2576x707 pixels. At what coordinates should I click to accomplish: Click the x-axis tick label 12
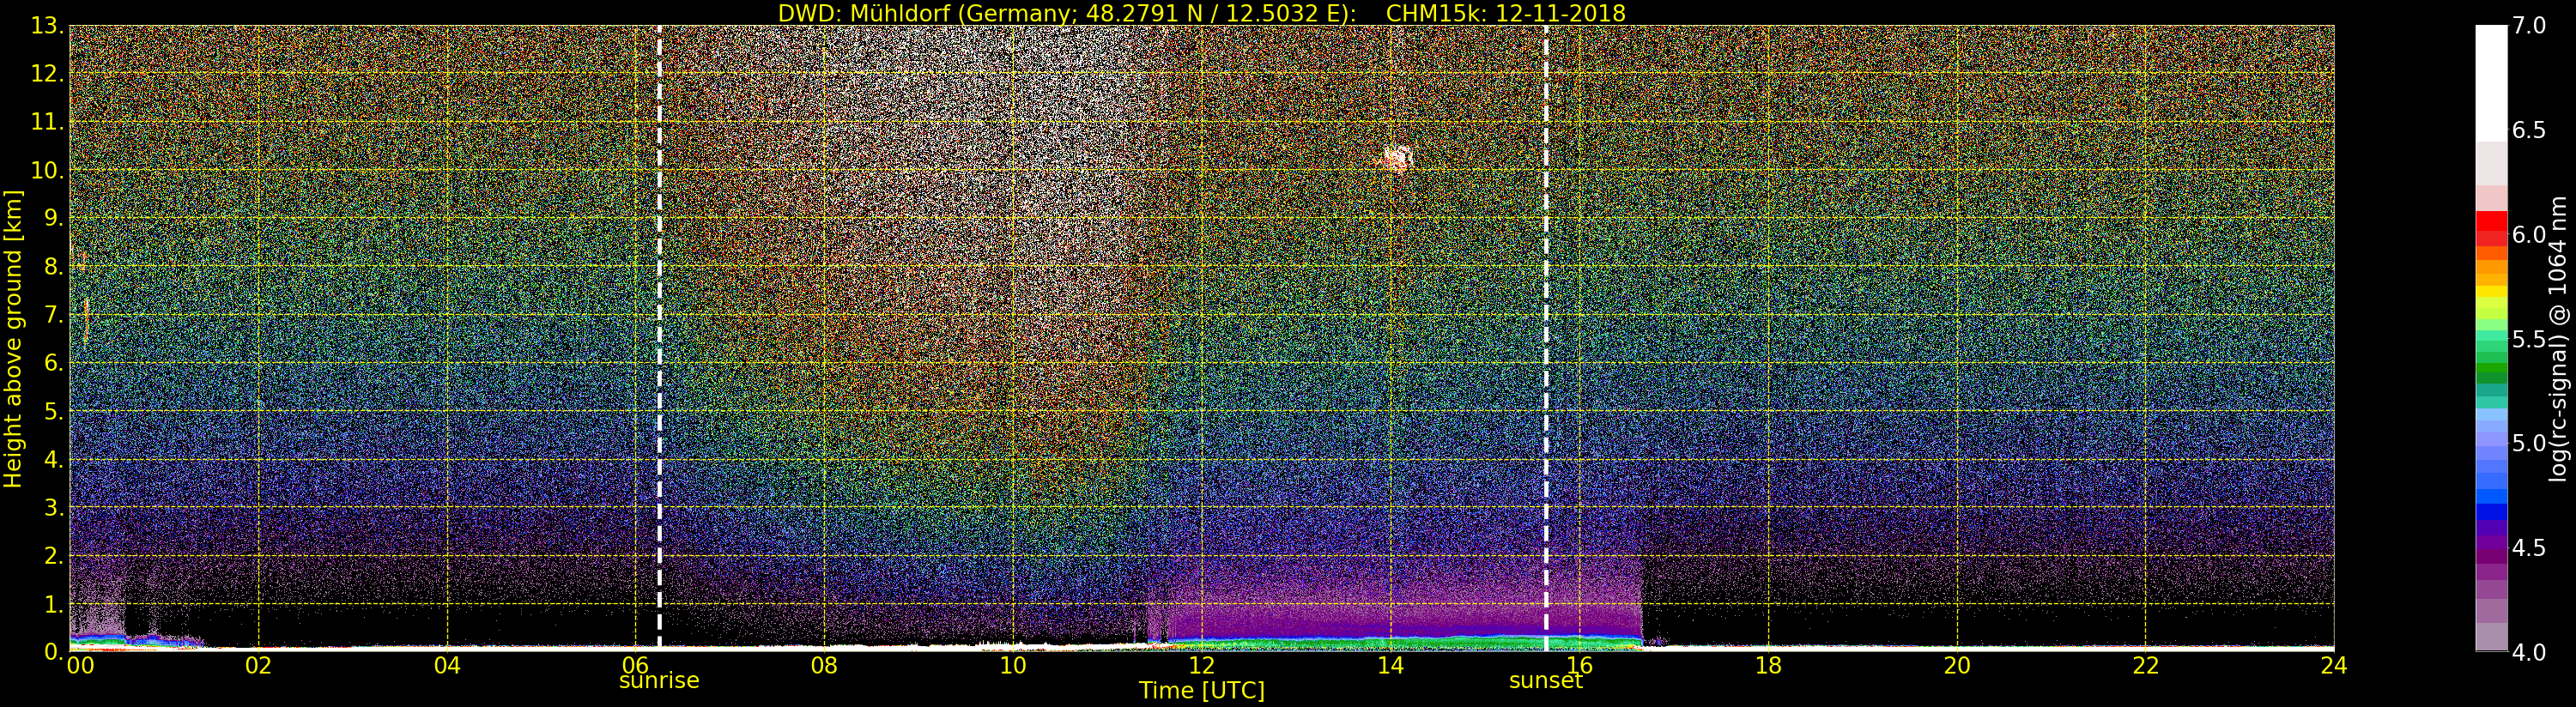1201,666
